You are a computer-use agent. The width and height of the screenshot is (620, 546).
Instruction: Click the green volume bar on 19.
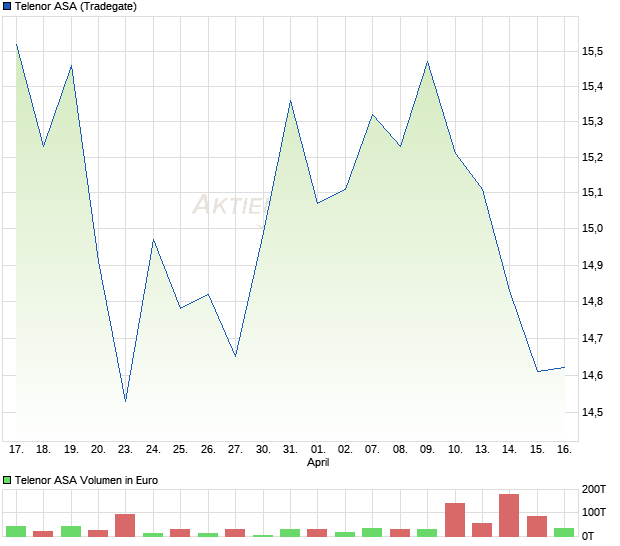click(71, 532)
